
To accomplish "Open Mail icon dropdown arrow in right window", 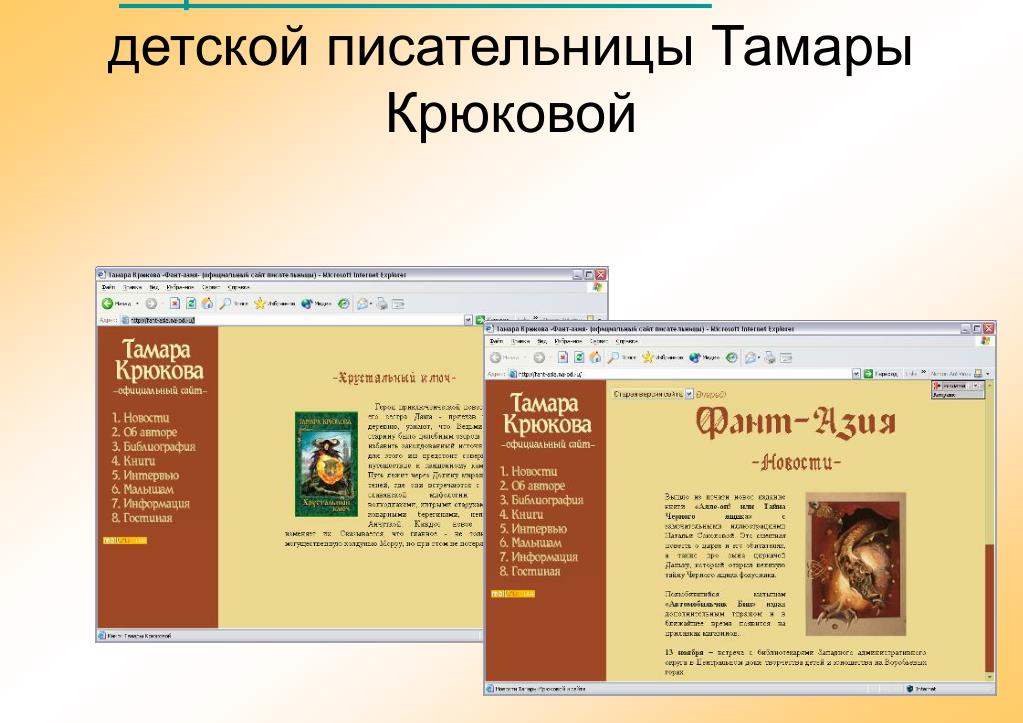I will [x=759, y=358].
